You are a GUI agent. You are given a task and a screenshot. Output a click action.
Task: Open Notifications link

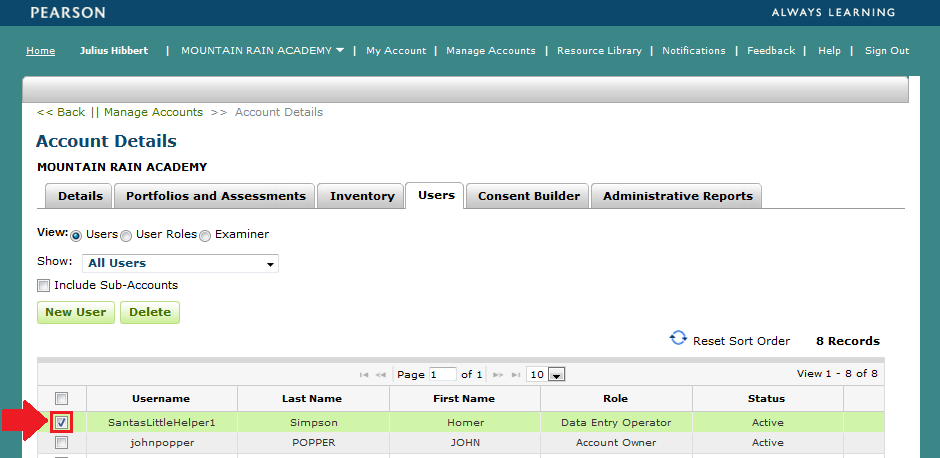694,51
